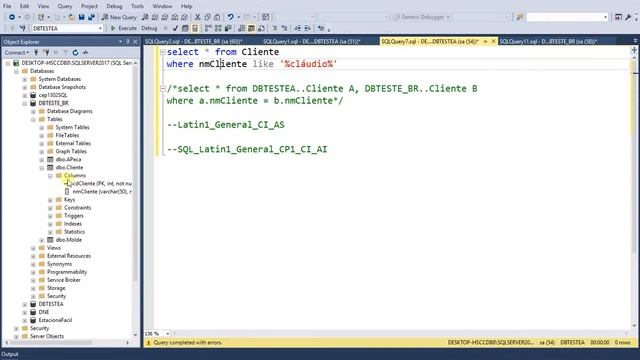The width and height of the screenshot is (640, 360).
Task: Click the Connect Object Explorer plug icon
Action: click(x=36, y=53)
